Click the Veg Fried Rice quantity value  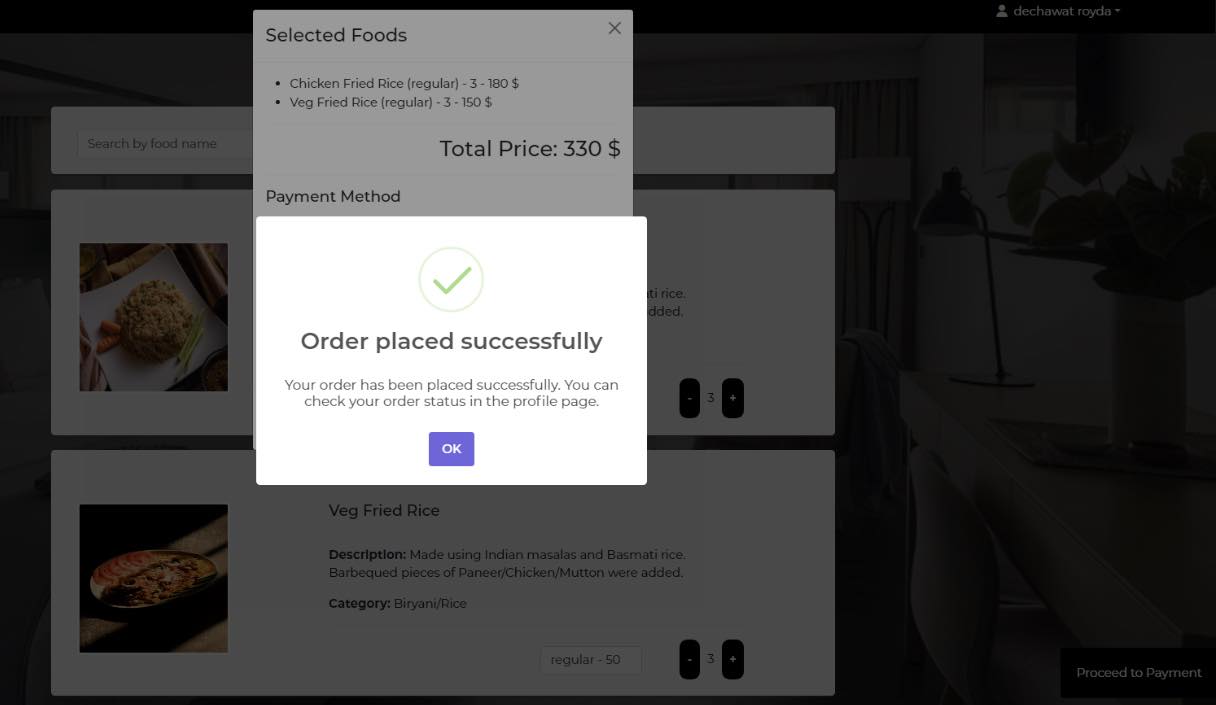click(711, 659)
